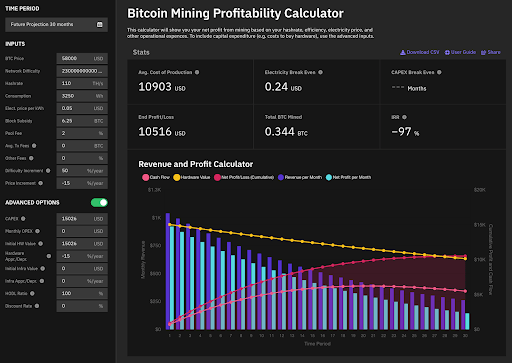Click the IRR info icon
Viewport: 512px width, 363px height.
tap(404, 117)
